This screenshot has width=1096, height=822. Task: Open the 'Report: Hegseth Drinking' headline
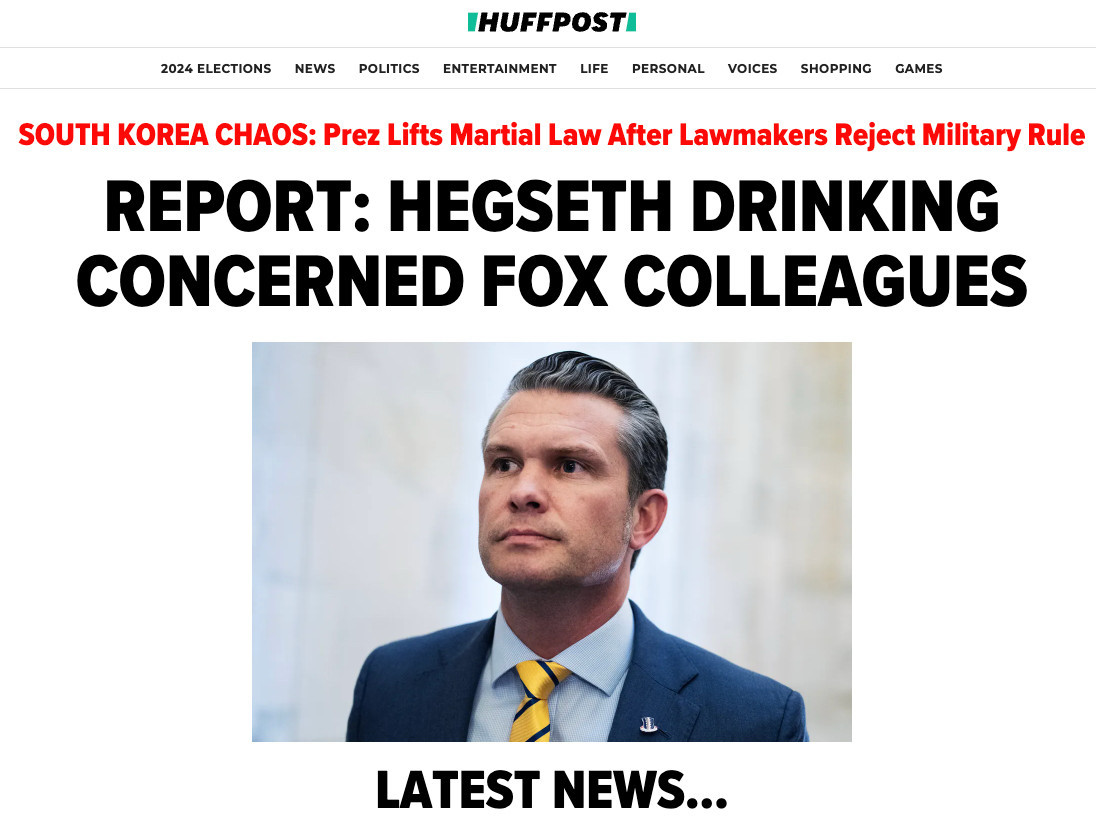551,206
